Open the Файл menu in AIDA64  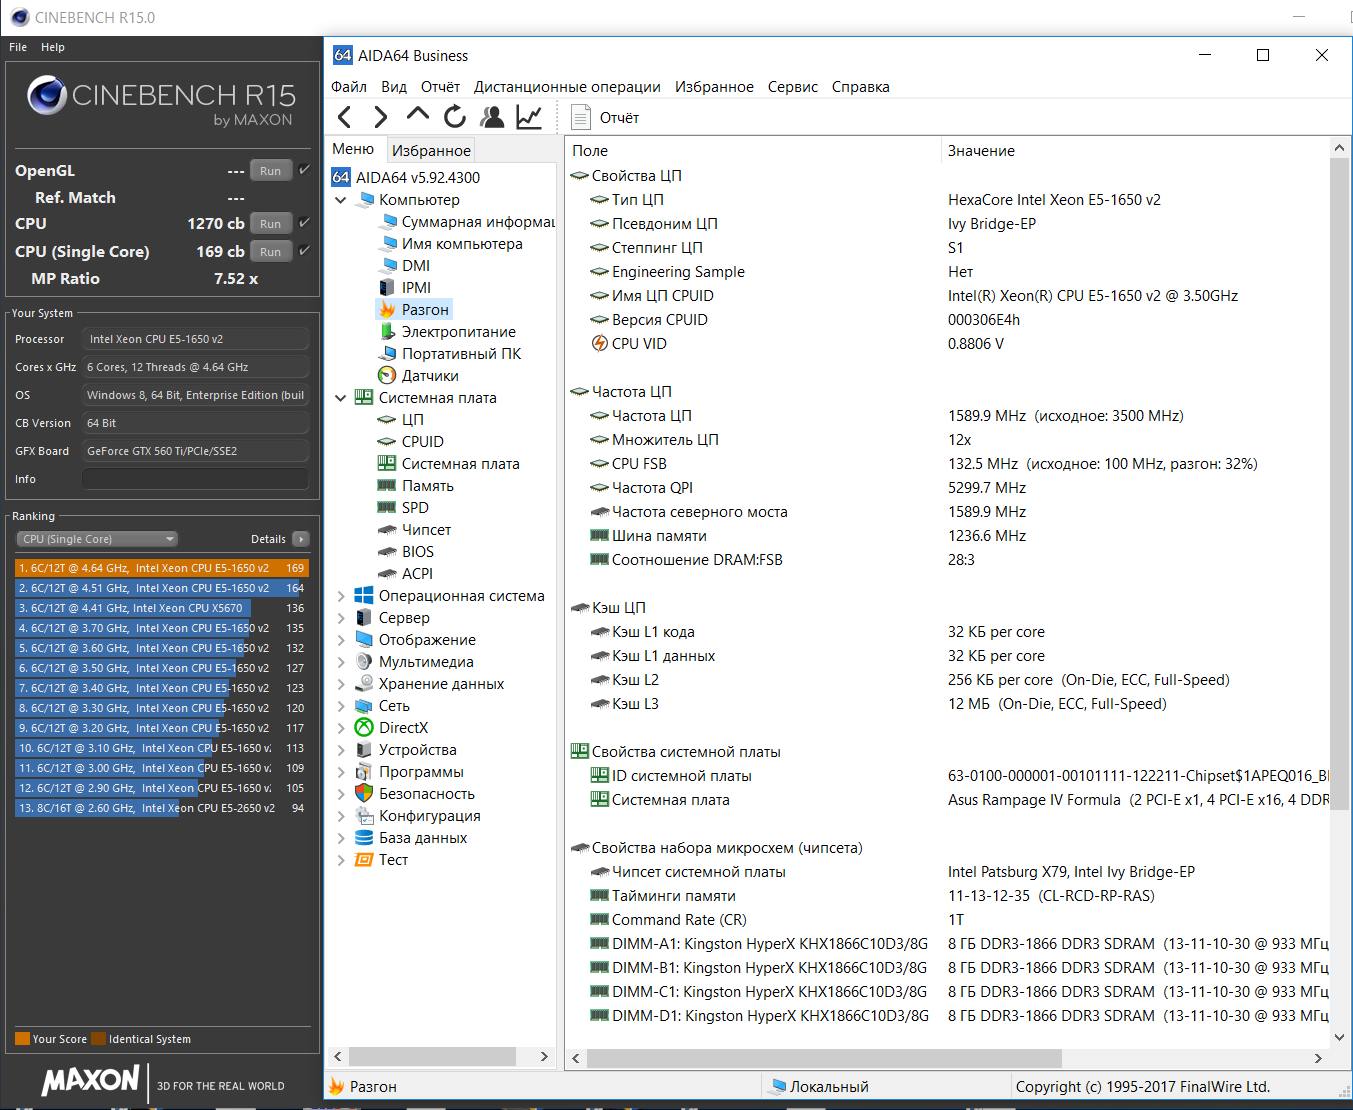[x=349, y=87]
